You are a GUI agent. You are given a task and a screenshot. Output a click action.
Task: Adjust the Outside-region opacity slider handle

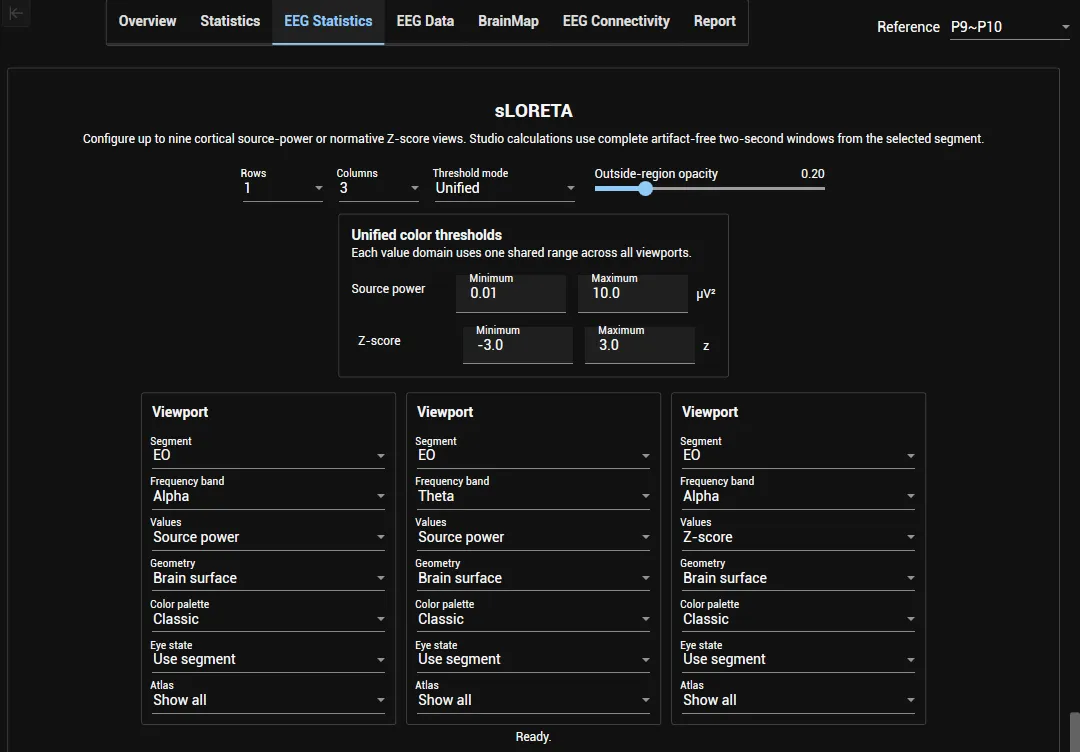pyautogui.click(x=645, y=189)
